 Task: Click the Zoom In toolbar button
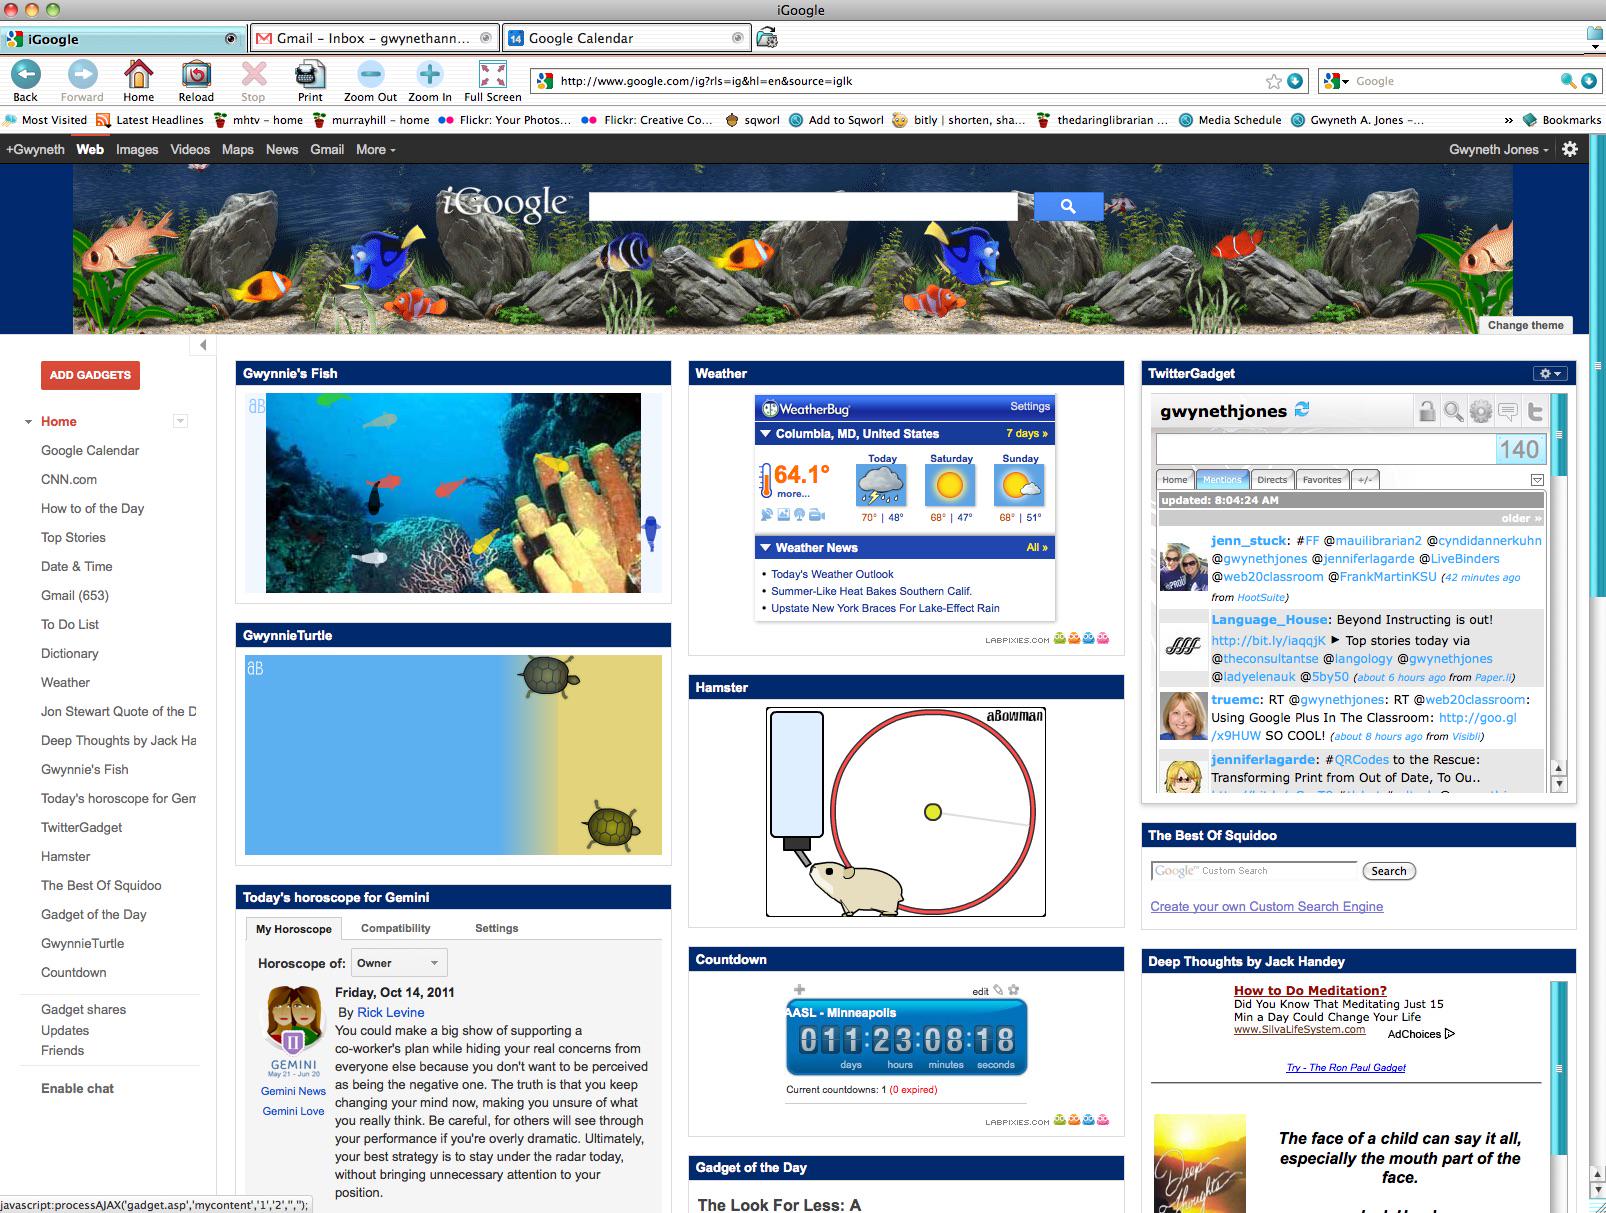pos(430,74)
